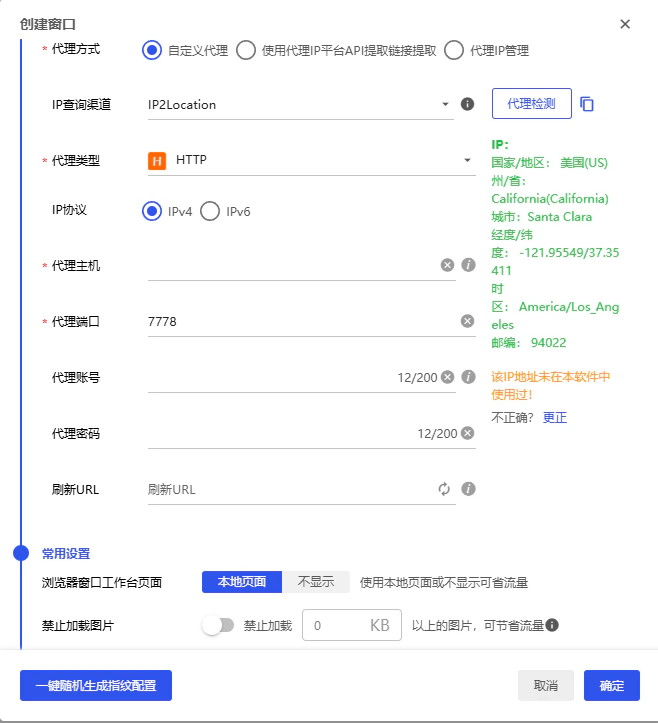Toggle 禁止加载 images switch
The height and width of the screenshot is (723, 658).
click(x=218, y=625)
